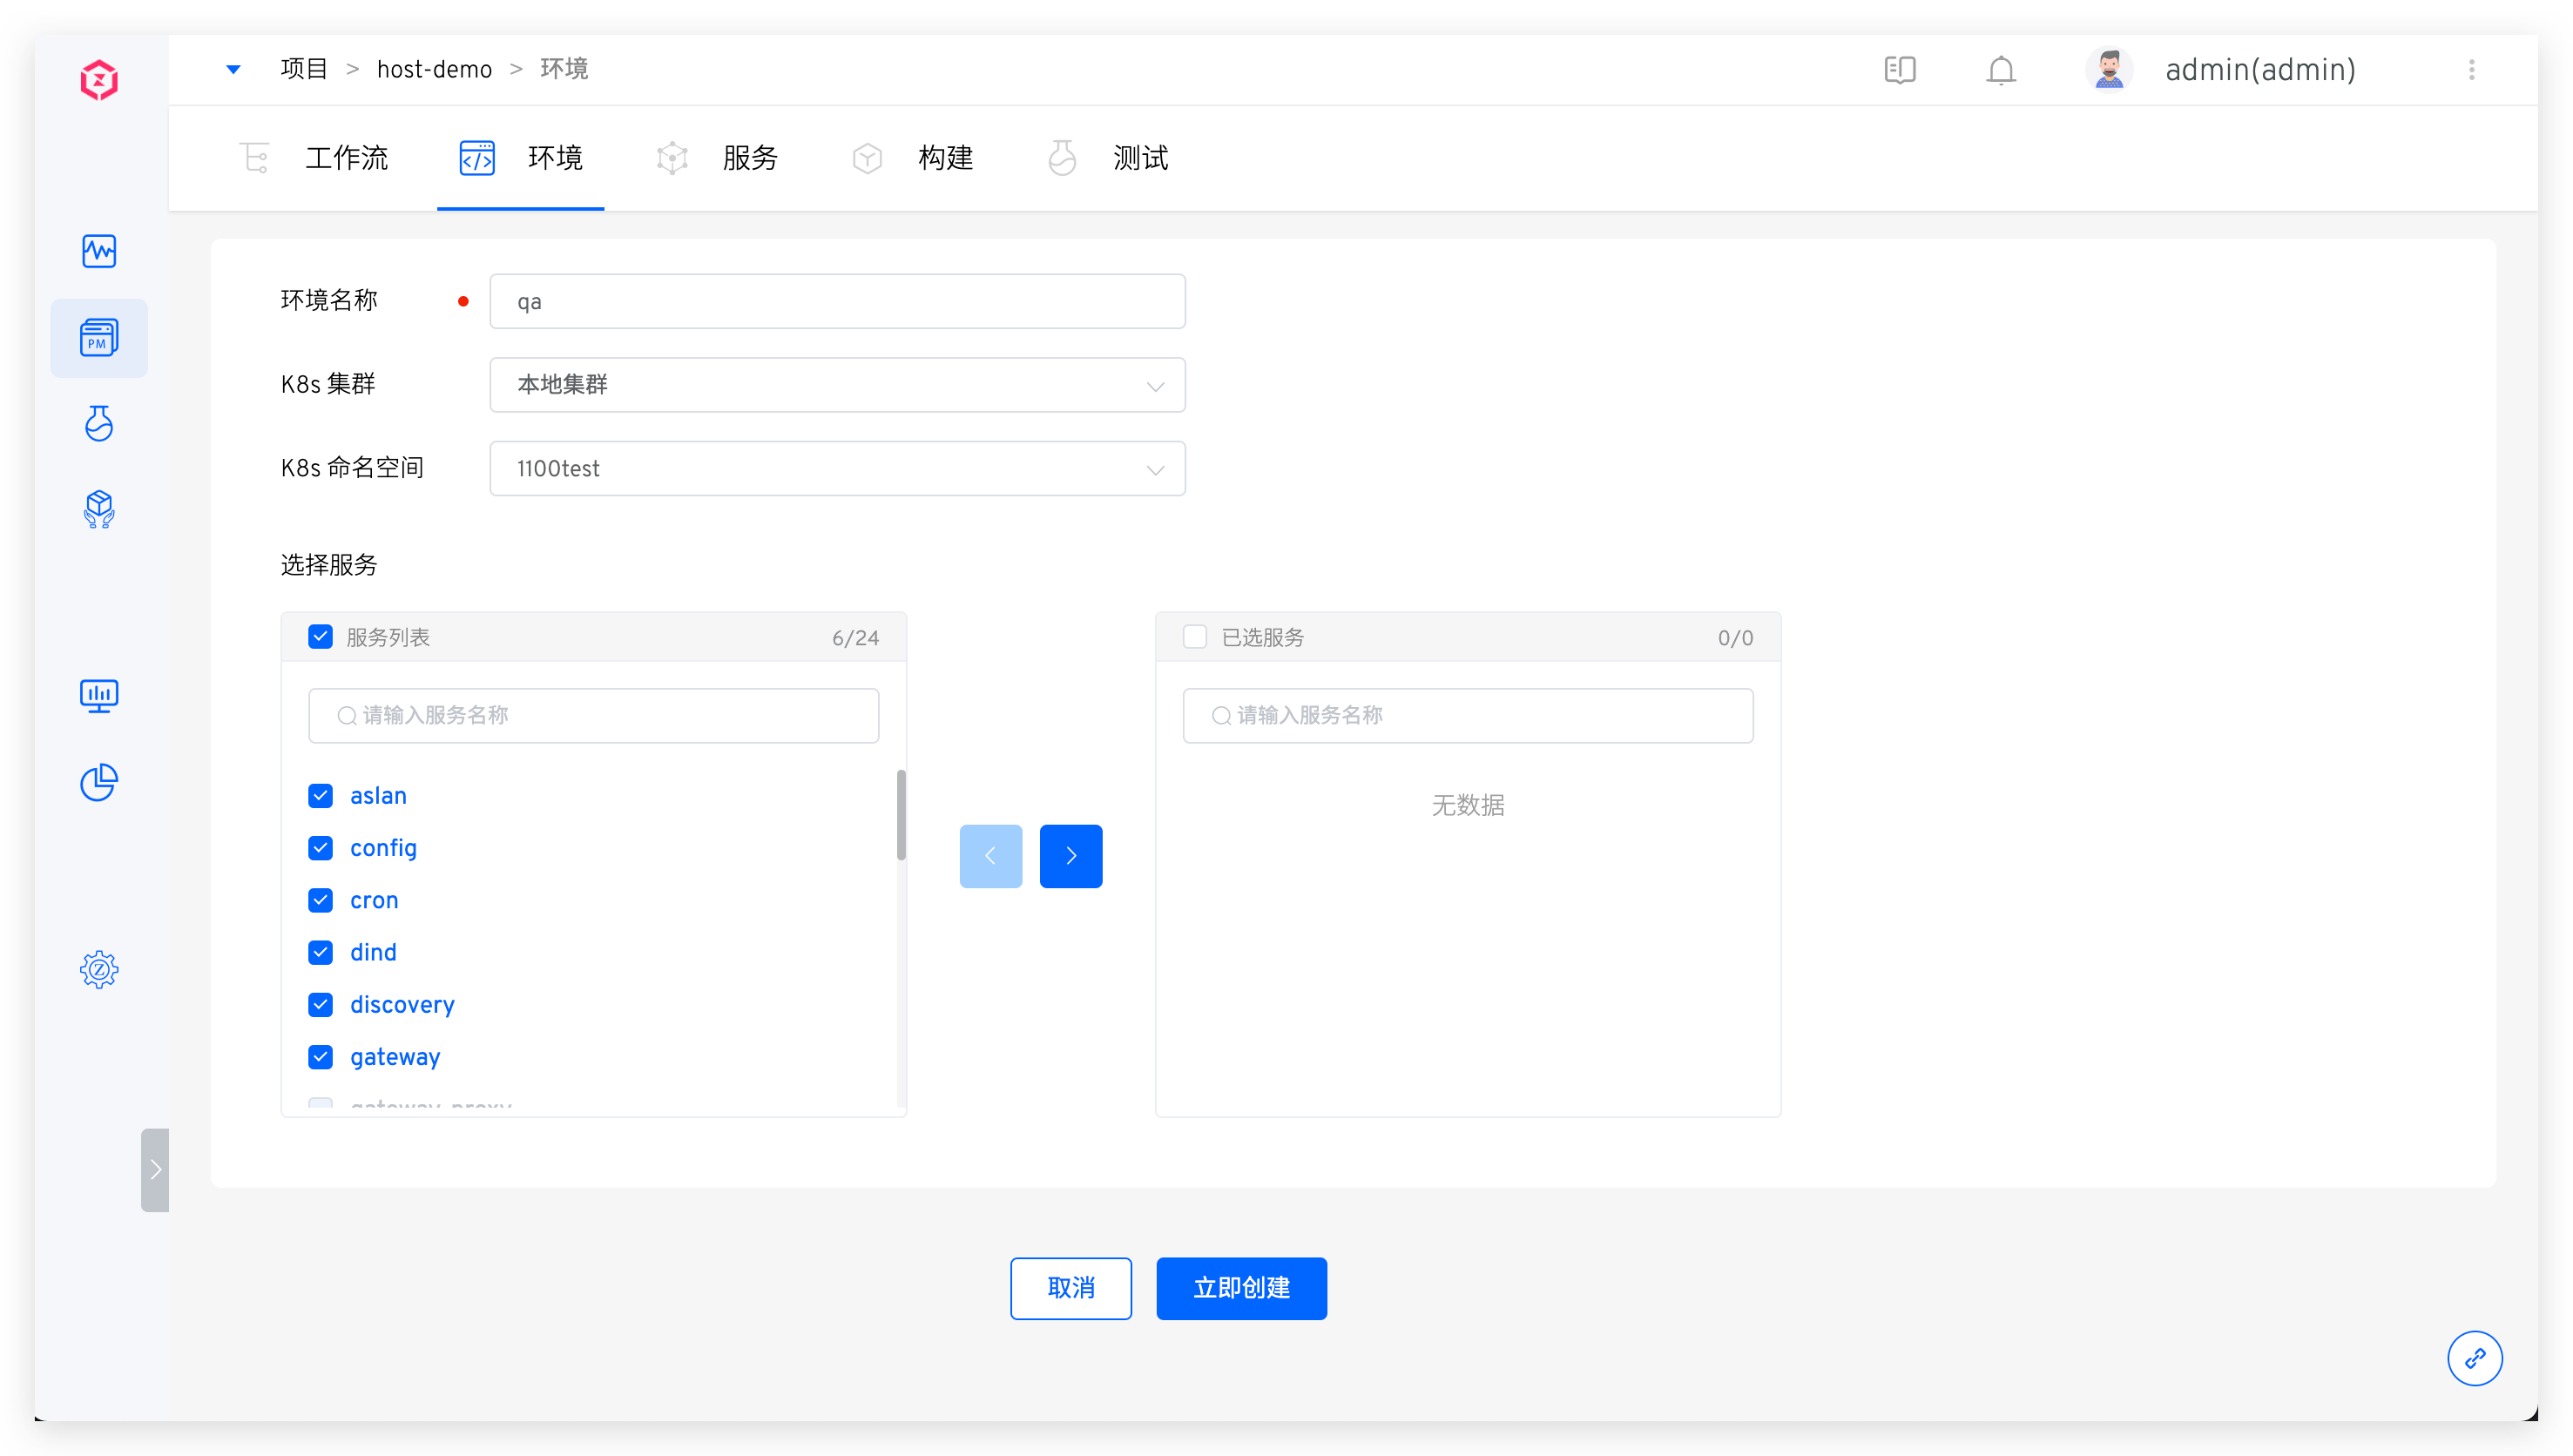Toggle the 服务列表 select-all checkbox
2573x1456 pixels.
tap(320, 637)
